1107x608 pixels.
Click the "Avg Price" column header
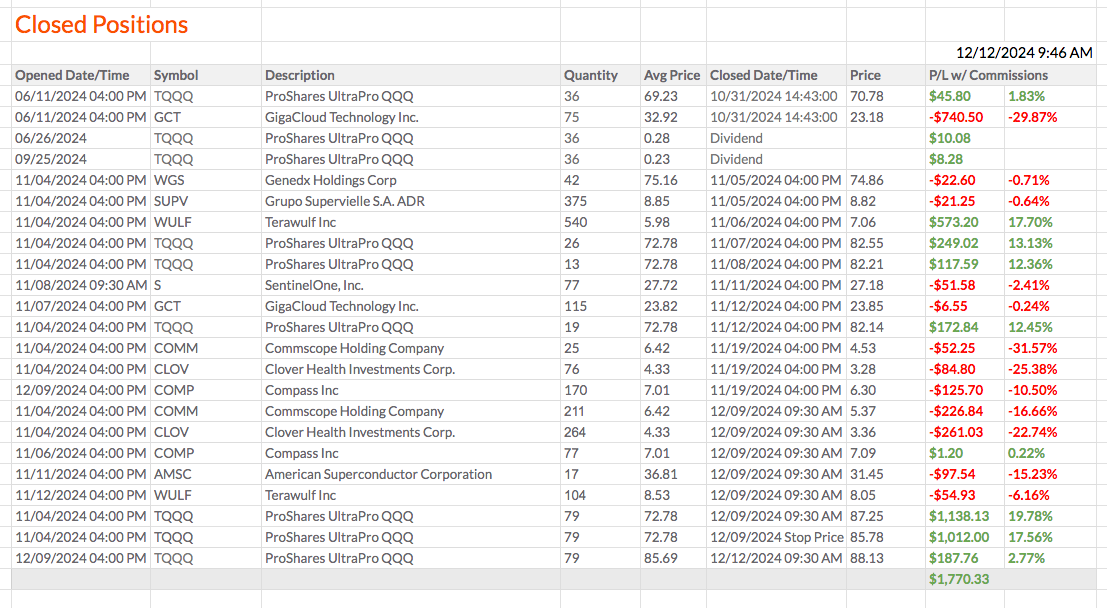tap(672, 75)
